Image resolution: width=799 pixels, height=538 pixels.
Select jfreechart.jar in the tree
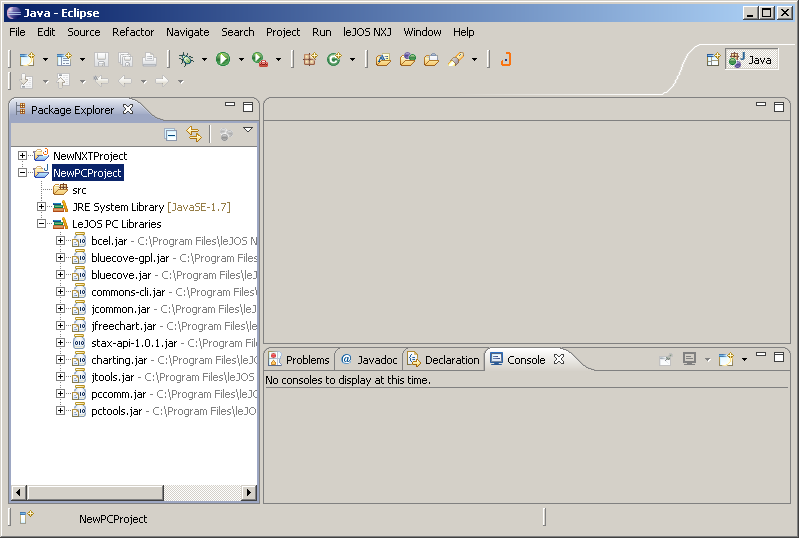click(123, 326)
